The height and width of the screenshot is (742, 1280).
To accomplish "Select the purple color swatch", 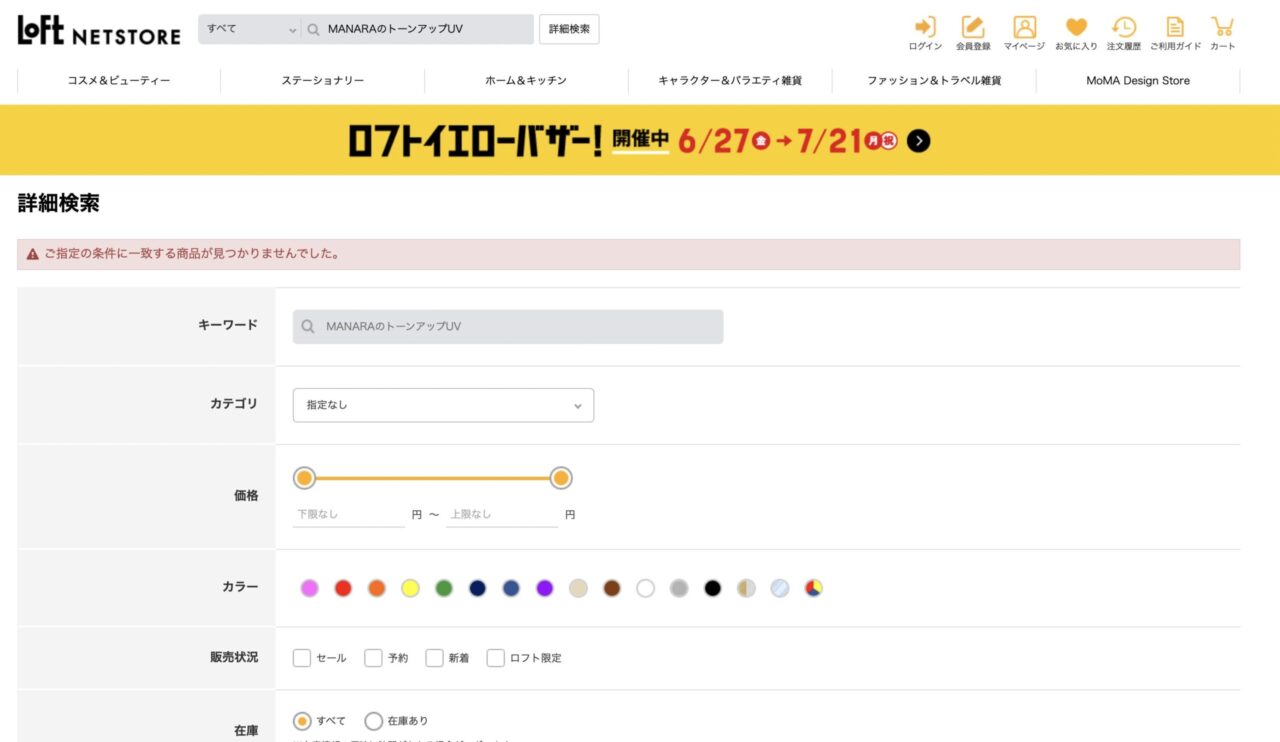I will (545, 589).
